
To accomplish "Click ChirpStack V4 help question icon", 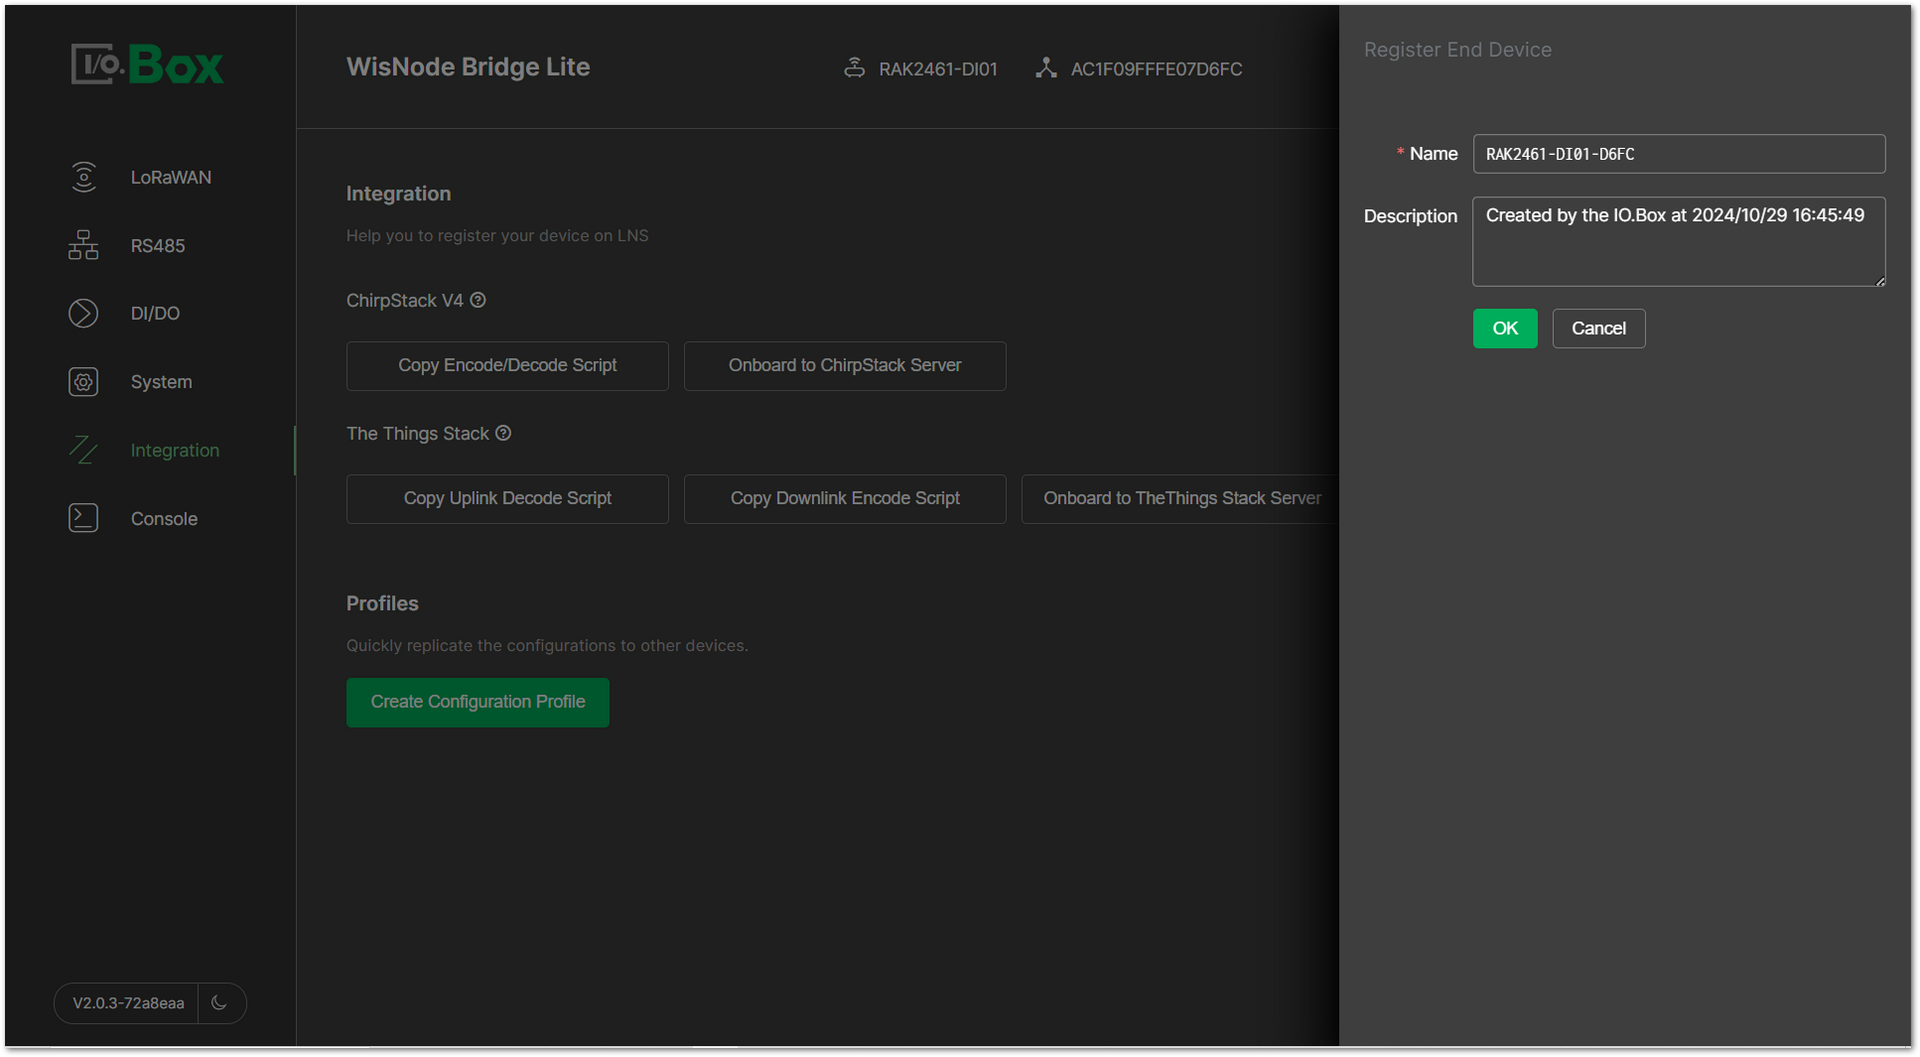I will [478, 300].
